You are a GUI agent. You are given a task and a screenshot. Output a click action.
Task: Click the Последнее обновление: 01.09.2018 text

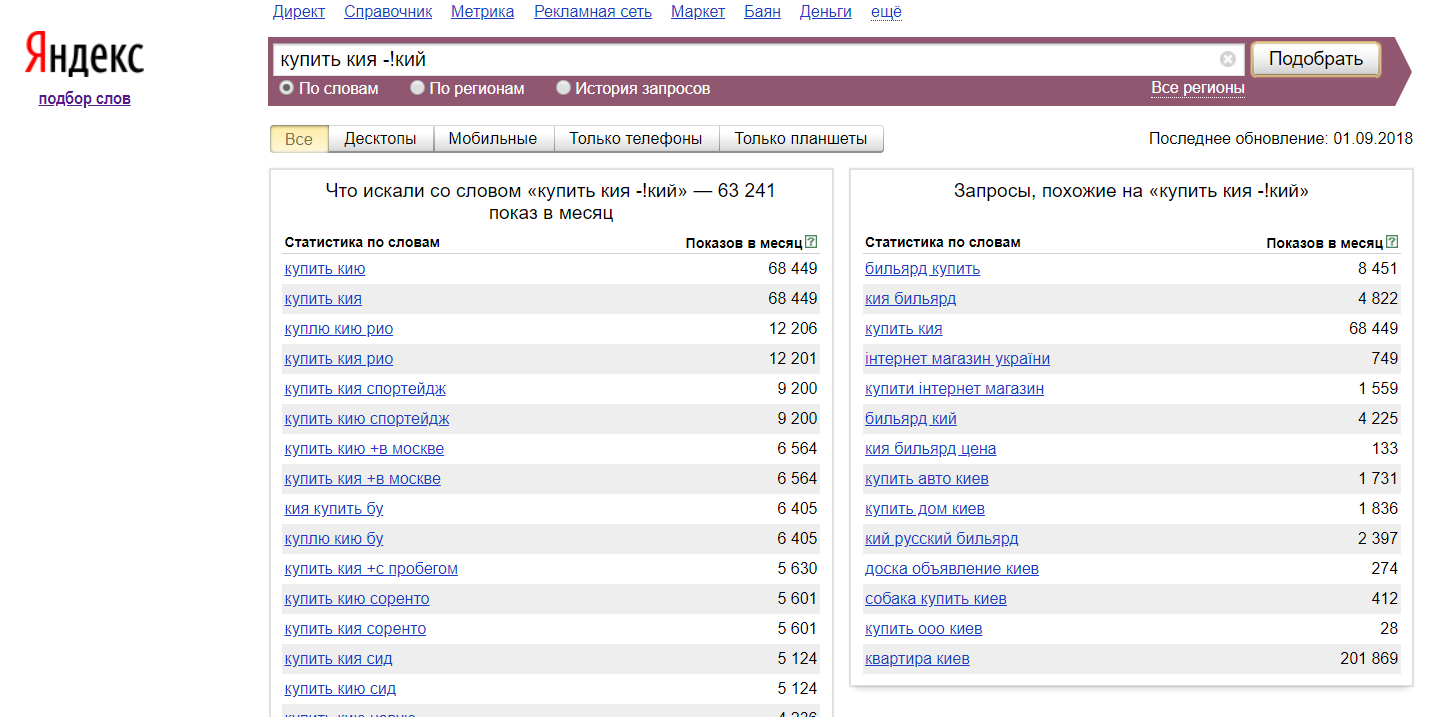1281,139
